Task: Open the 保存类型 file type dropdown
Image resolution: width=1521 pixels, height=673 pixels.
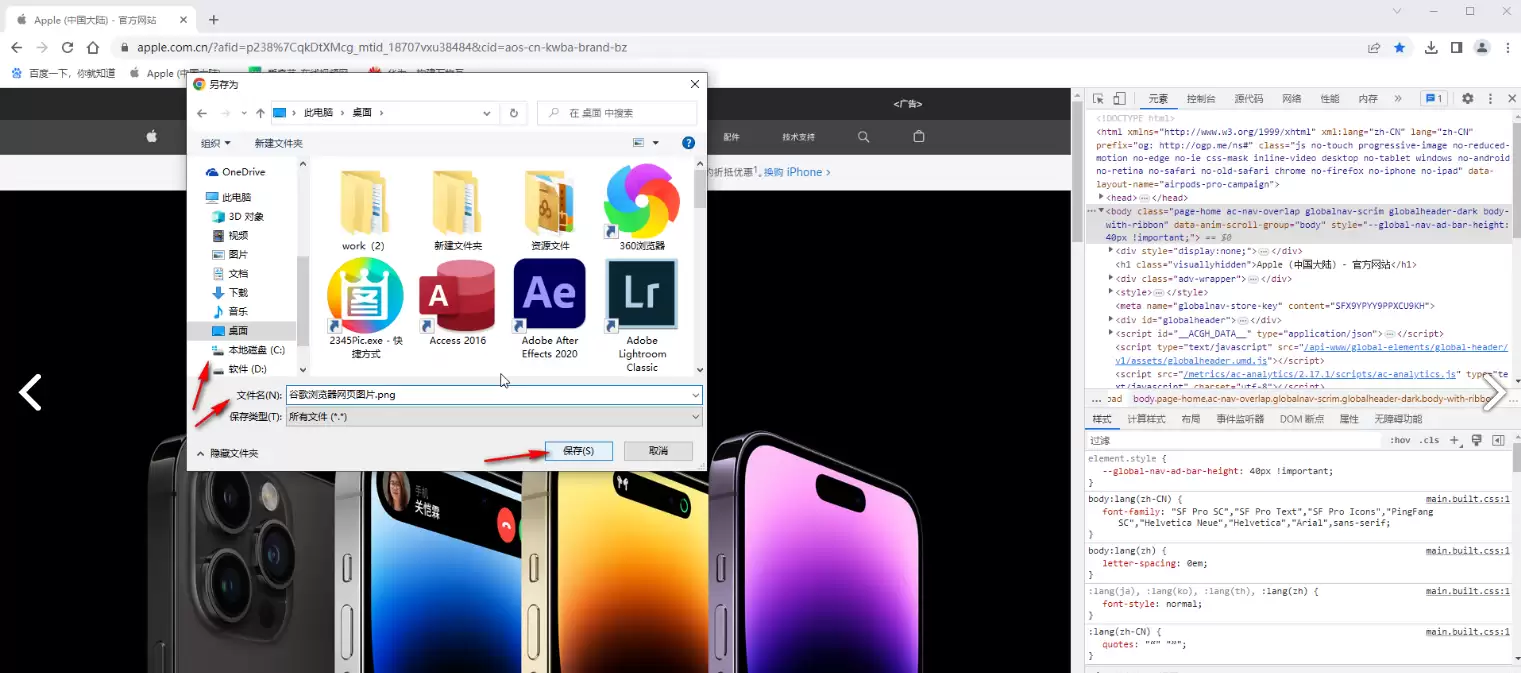Action: click(x=494, y=417)
